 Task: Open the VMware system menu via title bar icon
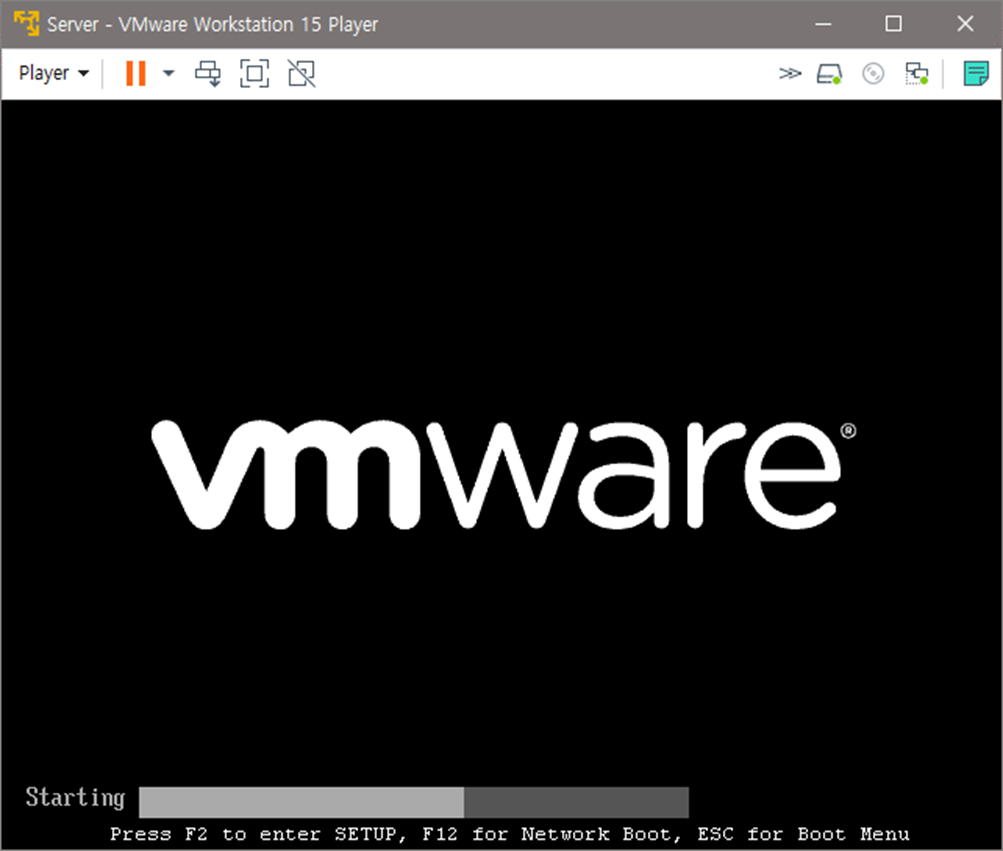(x=26, y=22)
